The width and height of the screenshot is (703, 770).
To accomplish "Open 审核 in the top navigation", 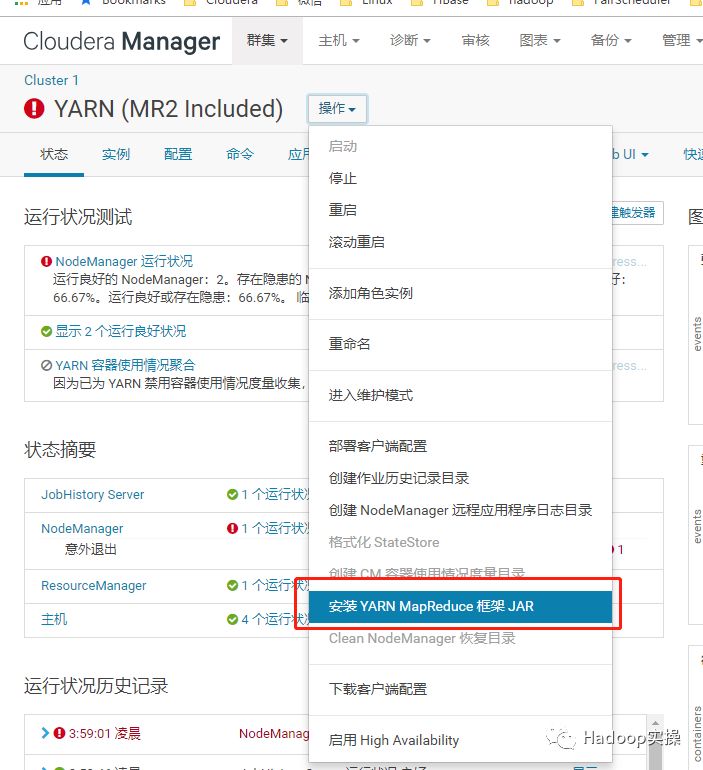I will coord(476,40).
